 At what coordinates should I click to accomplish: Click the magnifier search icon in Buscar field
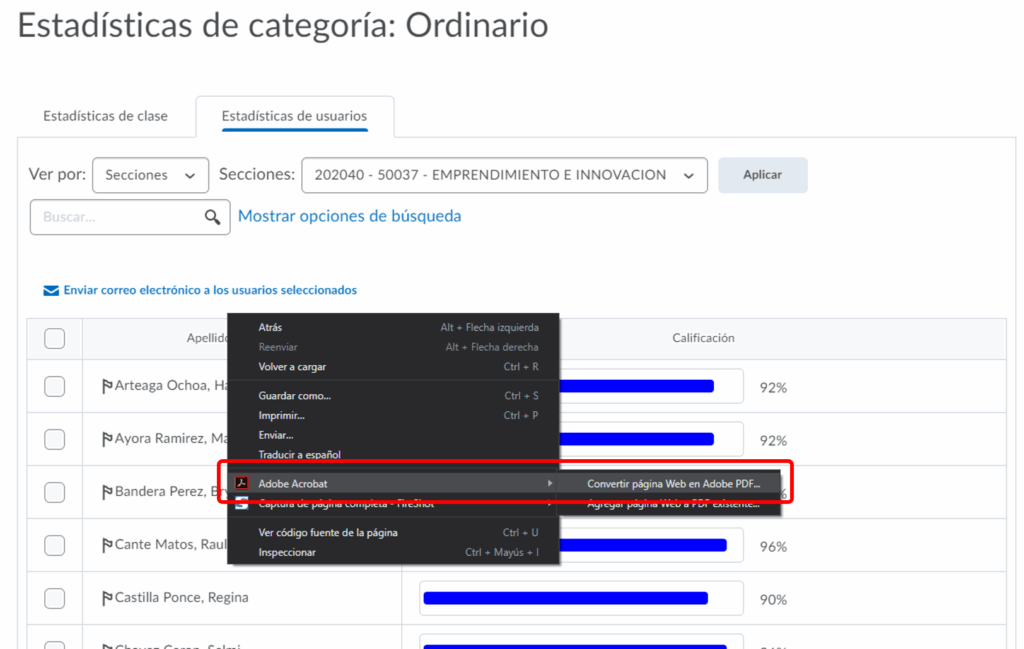[212, 217]
